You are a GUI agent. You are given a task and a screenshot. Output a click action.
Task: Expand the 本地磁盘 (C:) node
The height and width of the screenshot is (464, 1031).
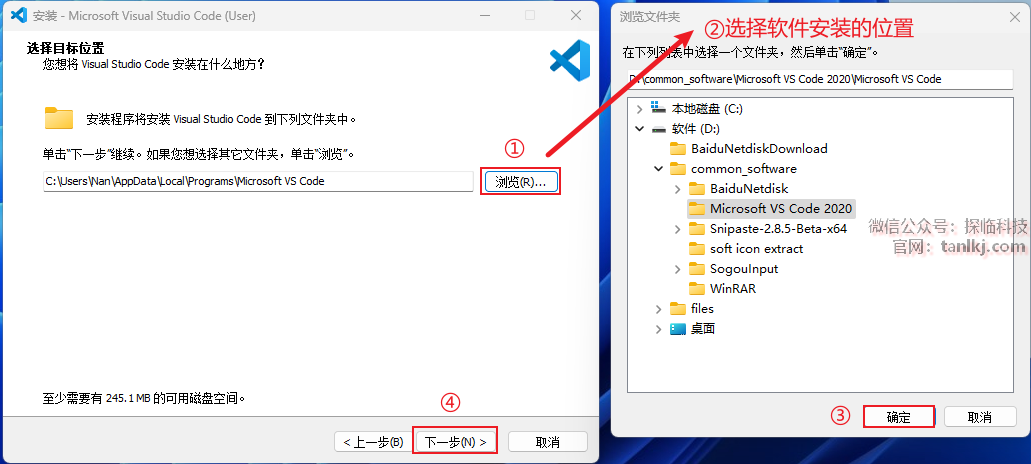click(639, 109)
